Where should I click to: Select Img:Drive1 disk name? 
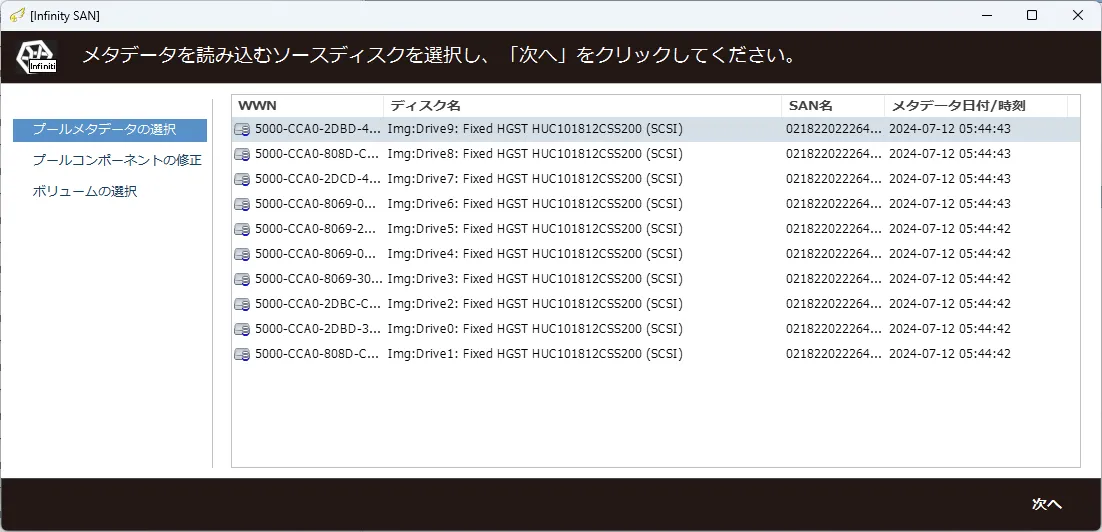pyautogui.click(x=535, y=354)
